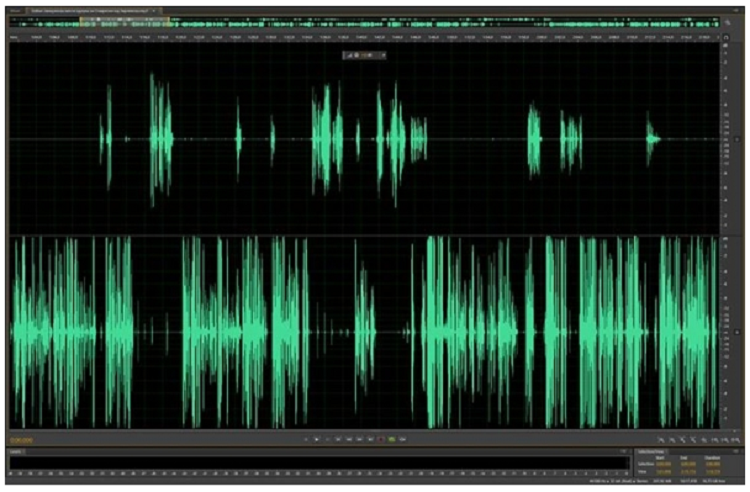750x492 pixels.
Task: Click Zoom In (Amplitude) icon
Action: (662, 440)
